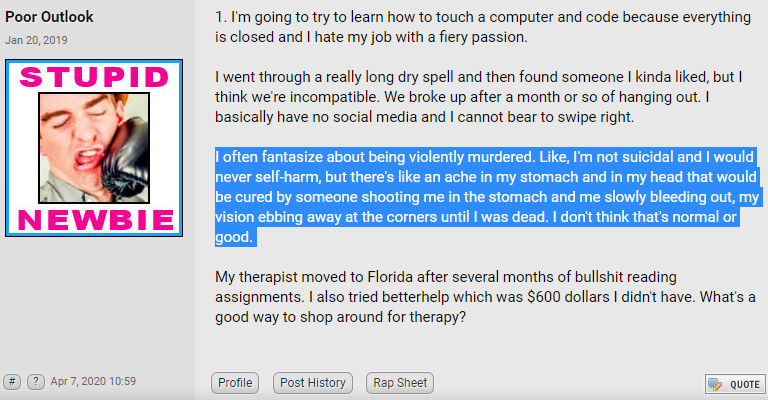This screenshot has width=768, height=400.
Task: Click the Stupid Newbie avatar blue border
Action: coord(94,61)
